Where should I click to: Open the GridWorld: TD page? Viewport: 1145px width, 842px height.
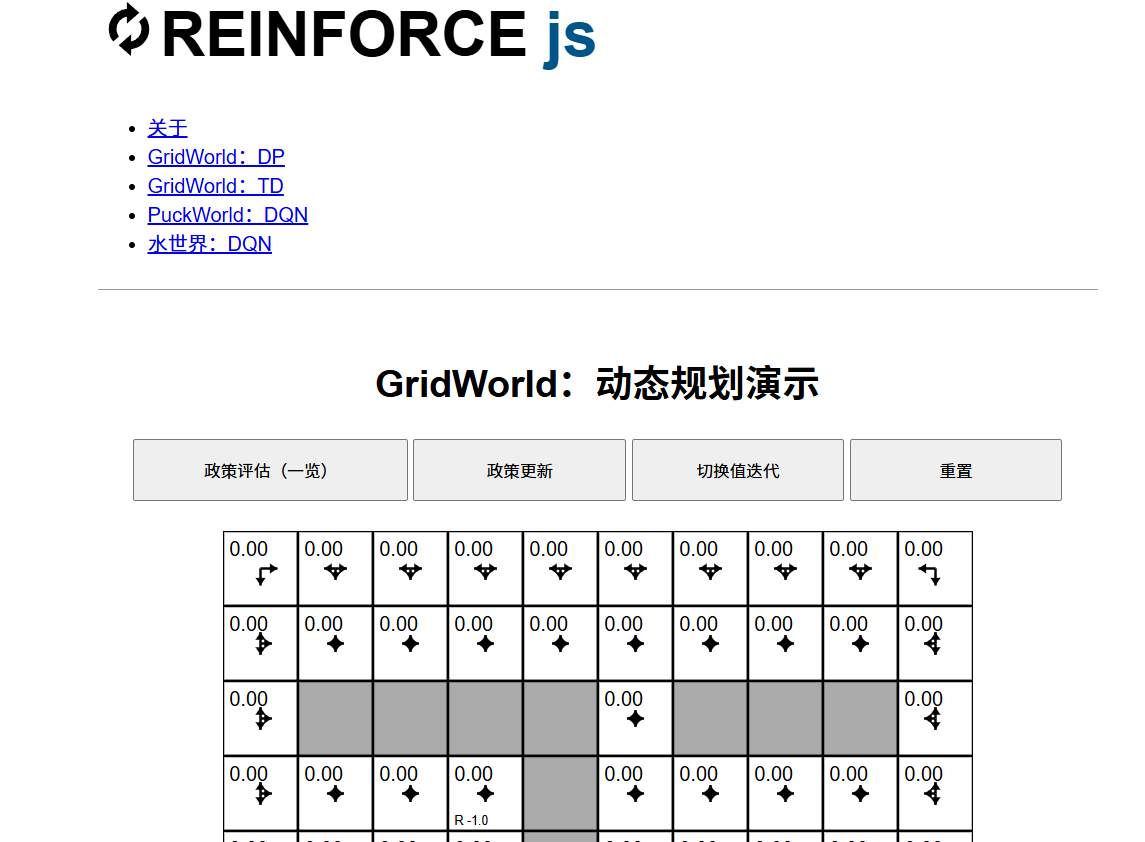tap(215, 186)
